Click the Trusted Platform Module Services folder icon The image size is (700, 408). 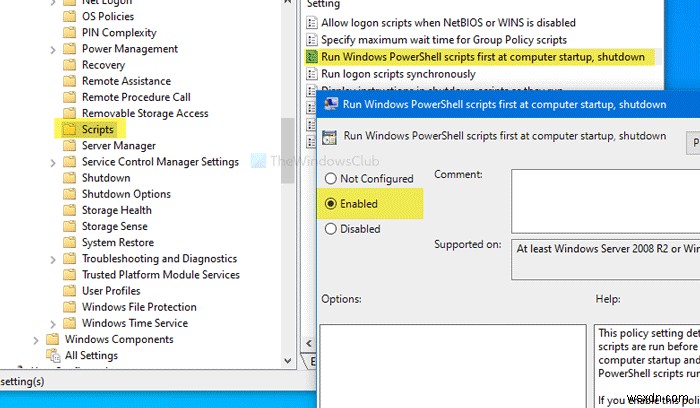[69, 274]
